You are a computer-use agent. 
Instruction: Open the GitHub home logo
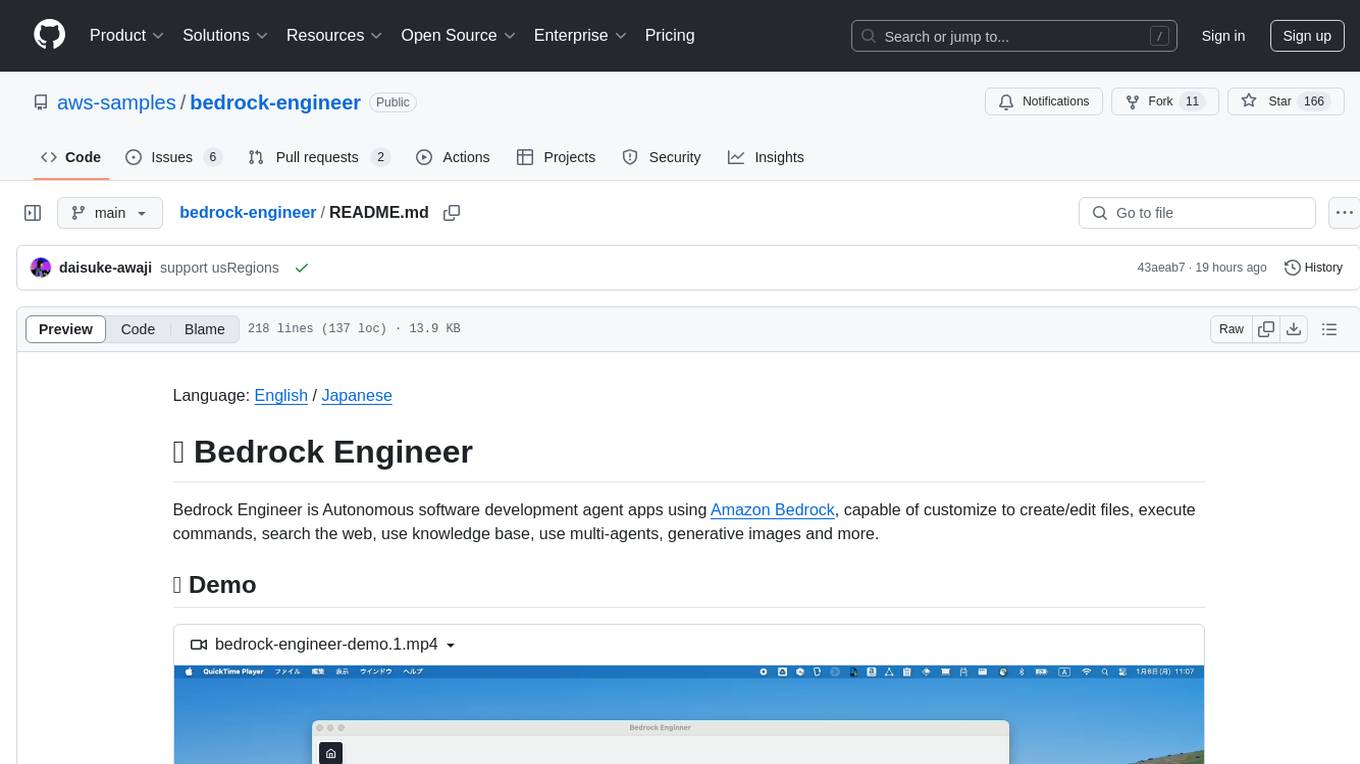[49, 35]
